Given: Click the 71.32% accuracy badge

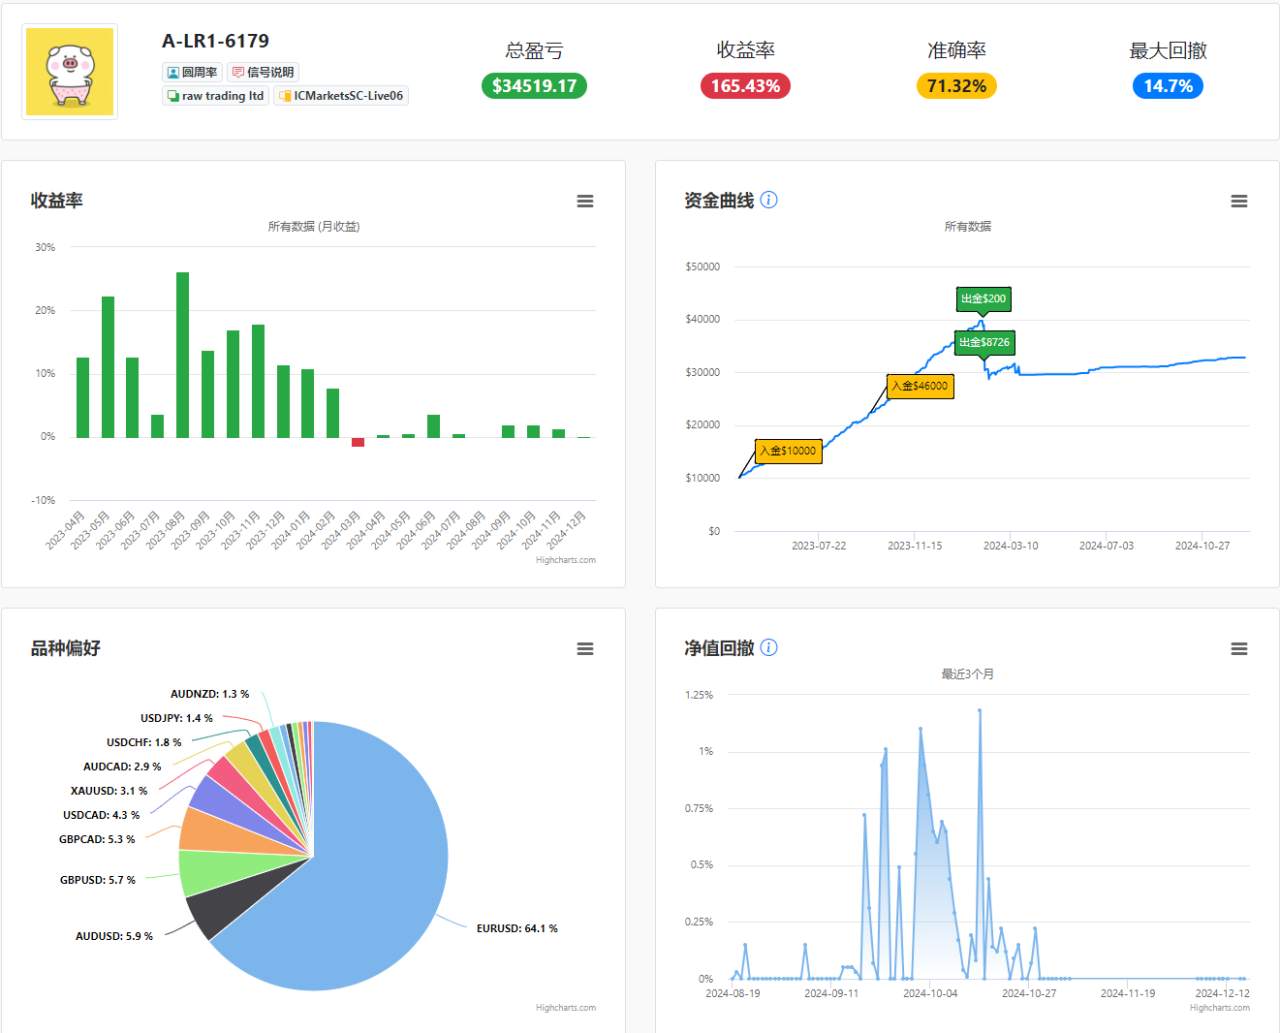Looking at the screenshot, I should [957, 86].
